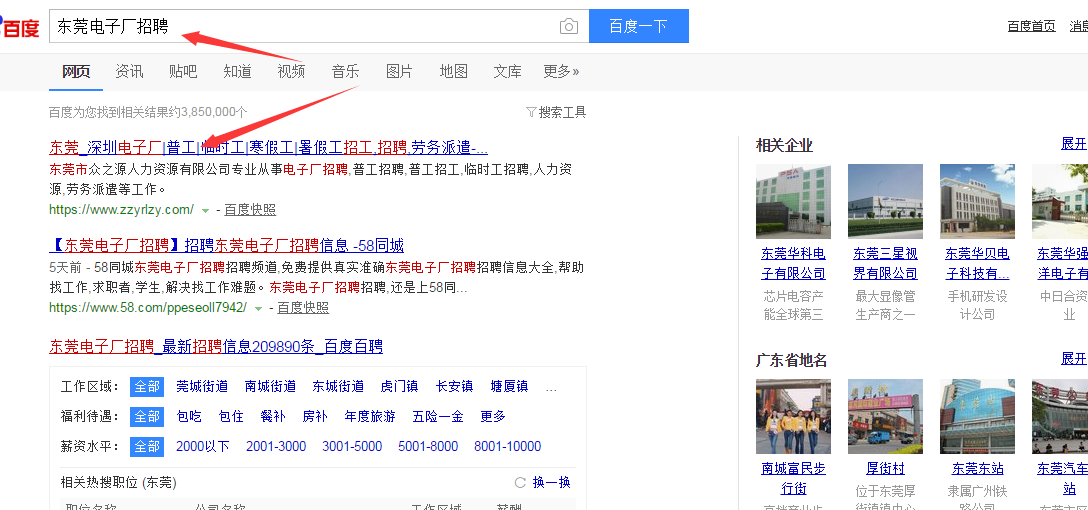Click the Baidu logo
1088x510 pixels.
point(20,27)
